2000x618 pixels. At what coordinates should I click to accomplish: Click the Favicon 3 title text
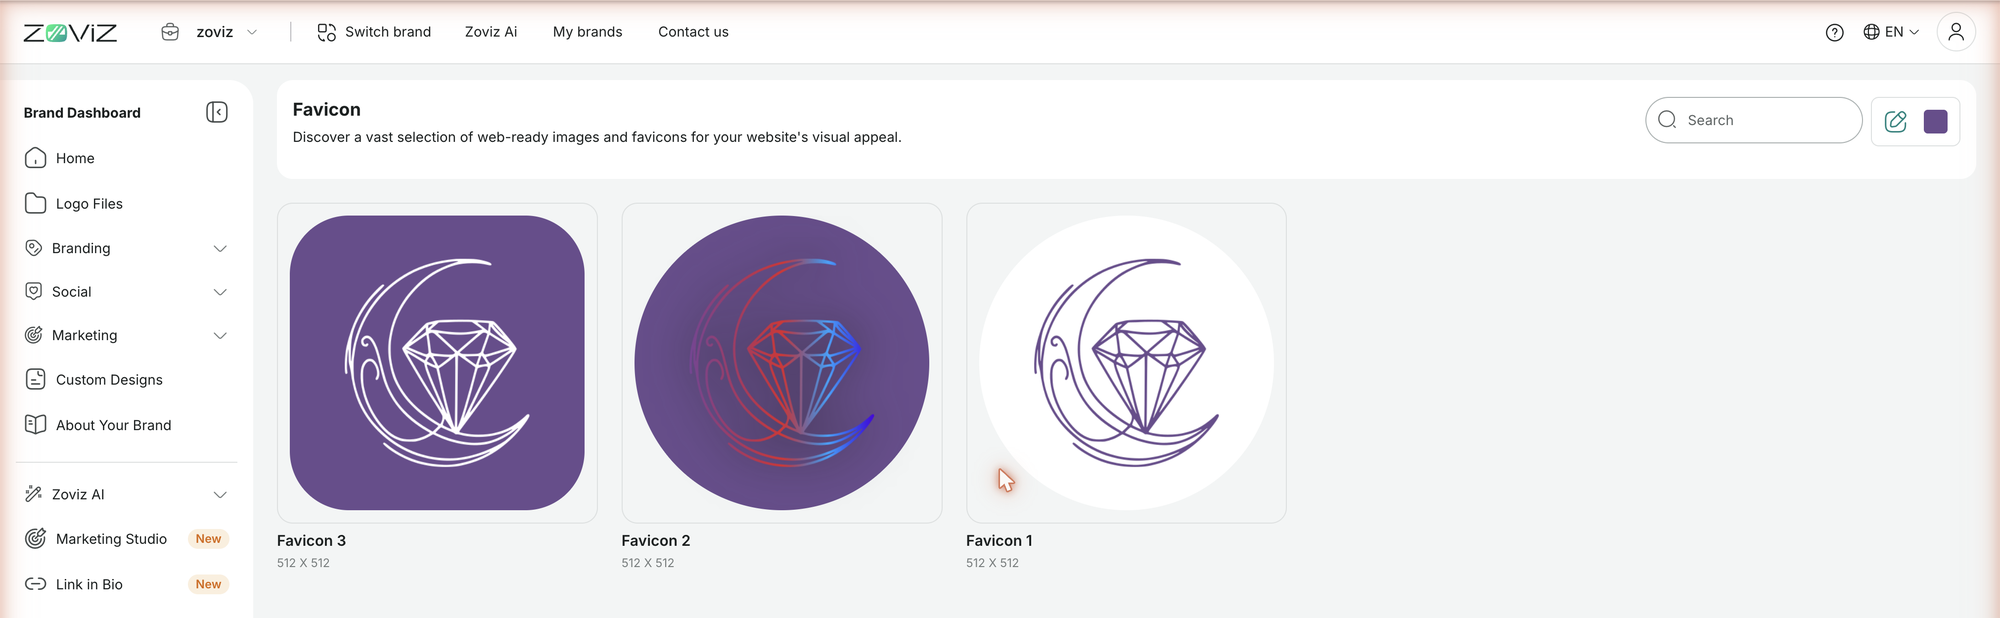311,540
